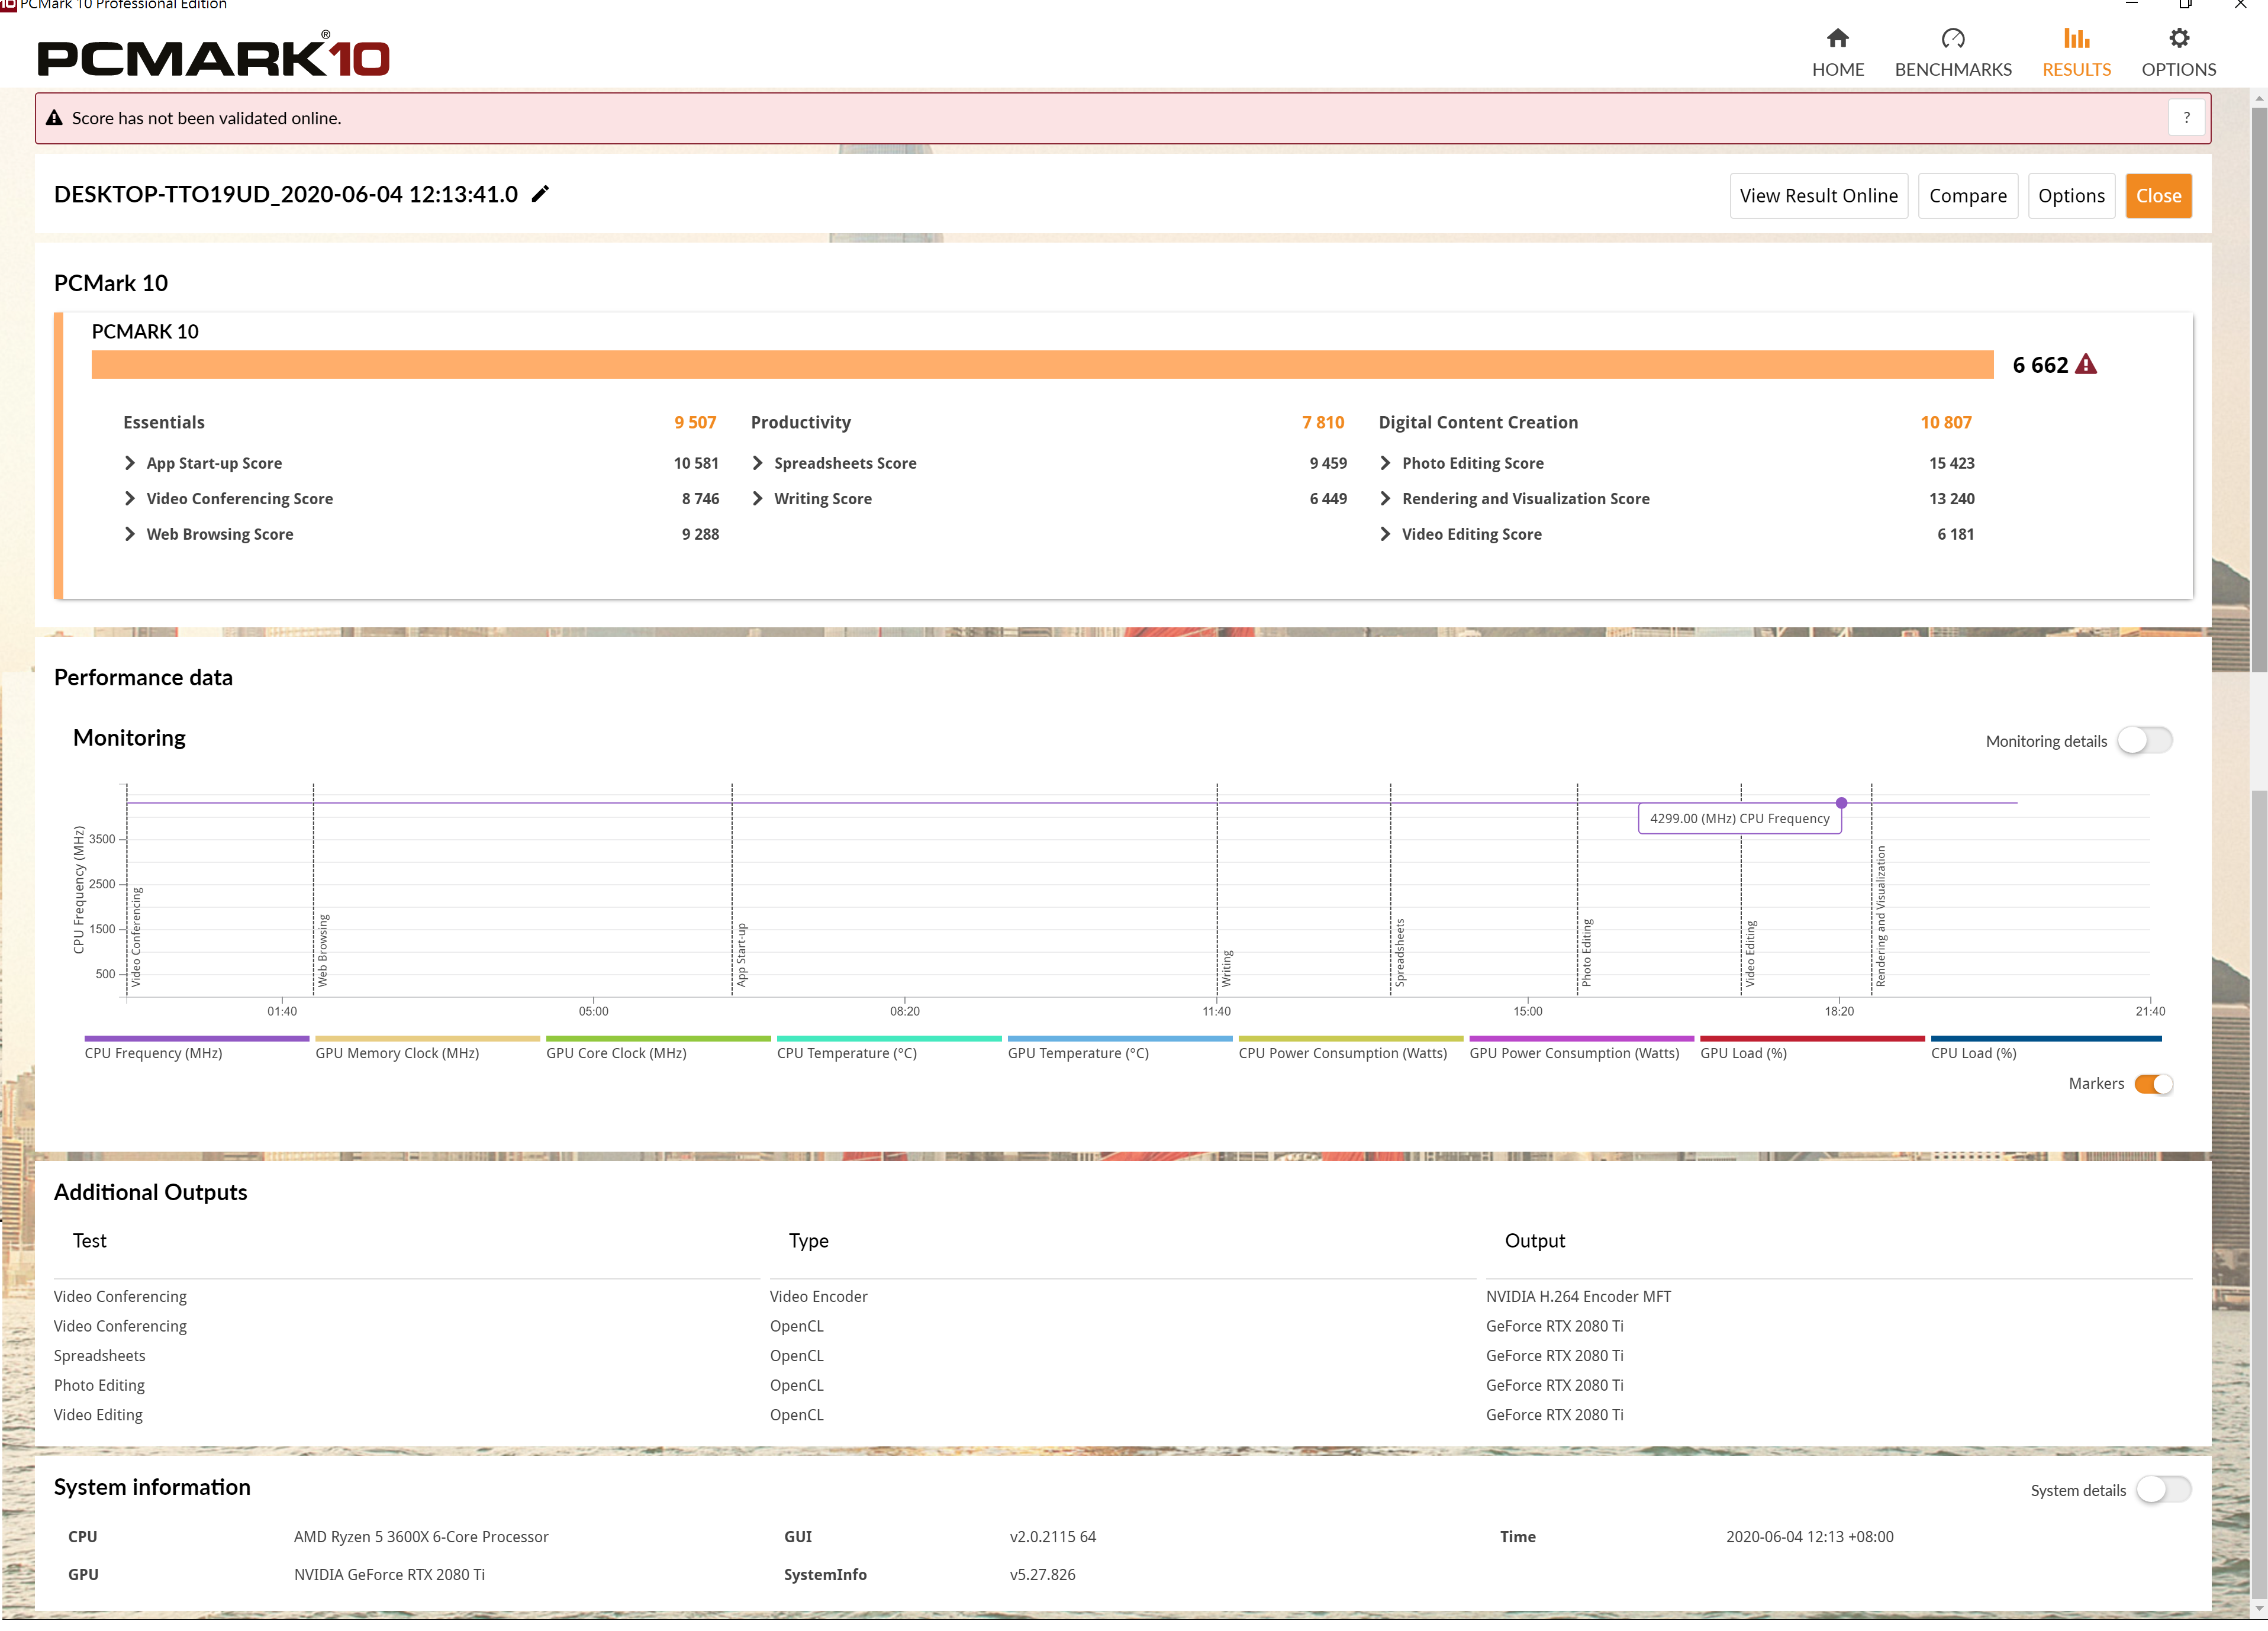Toggle the Monitoring details switch

click(x=2144, y=740)
